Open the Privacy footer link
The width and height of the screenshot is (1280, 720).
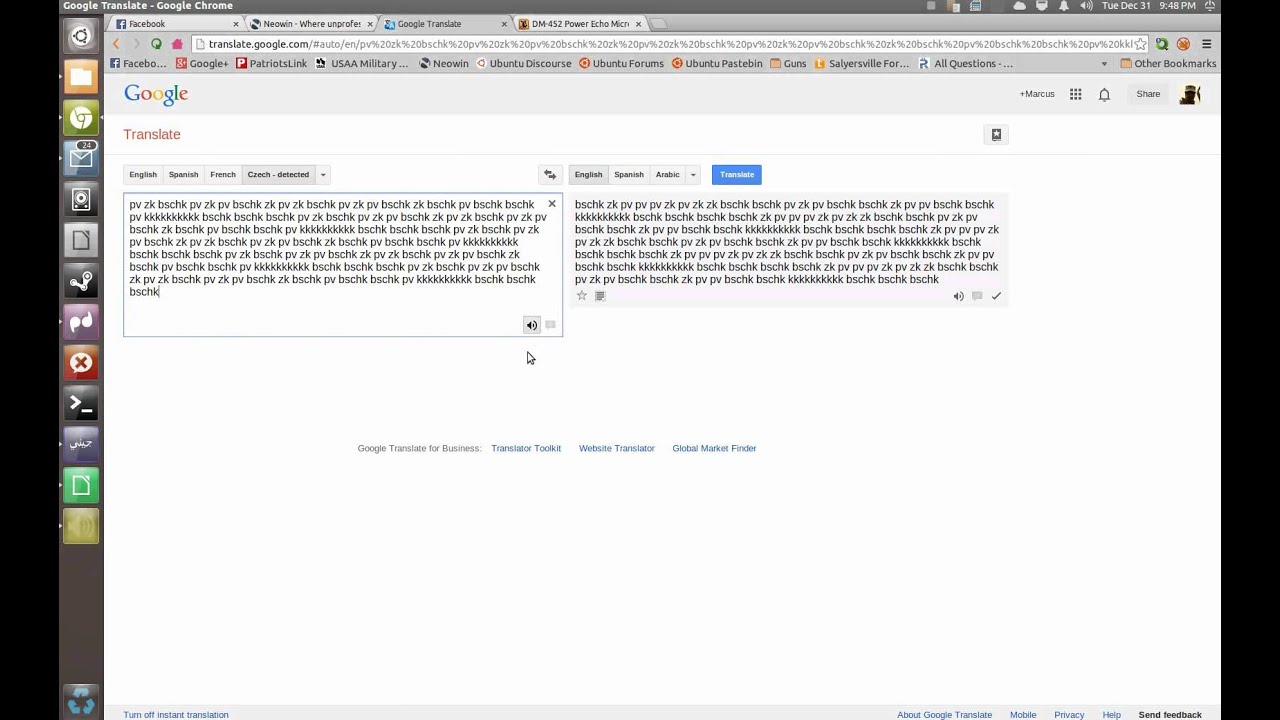[x=1069, y=714]
